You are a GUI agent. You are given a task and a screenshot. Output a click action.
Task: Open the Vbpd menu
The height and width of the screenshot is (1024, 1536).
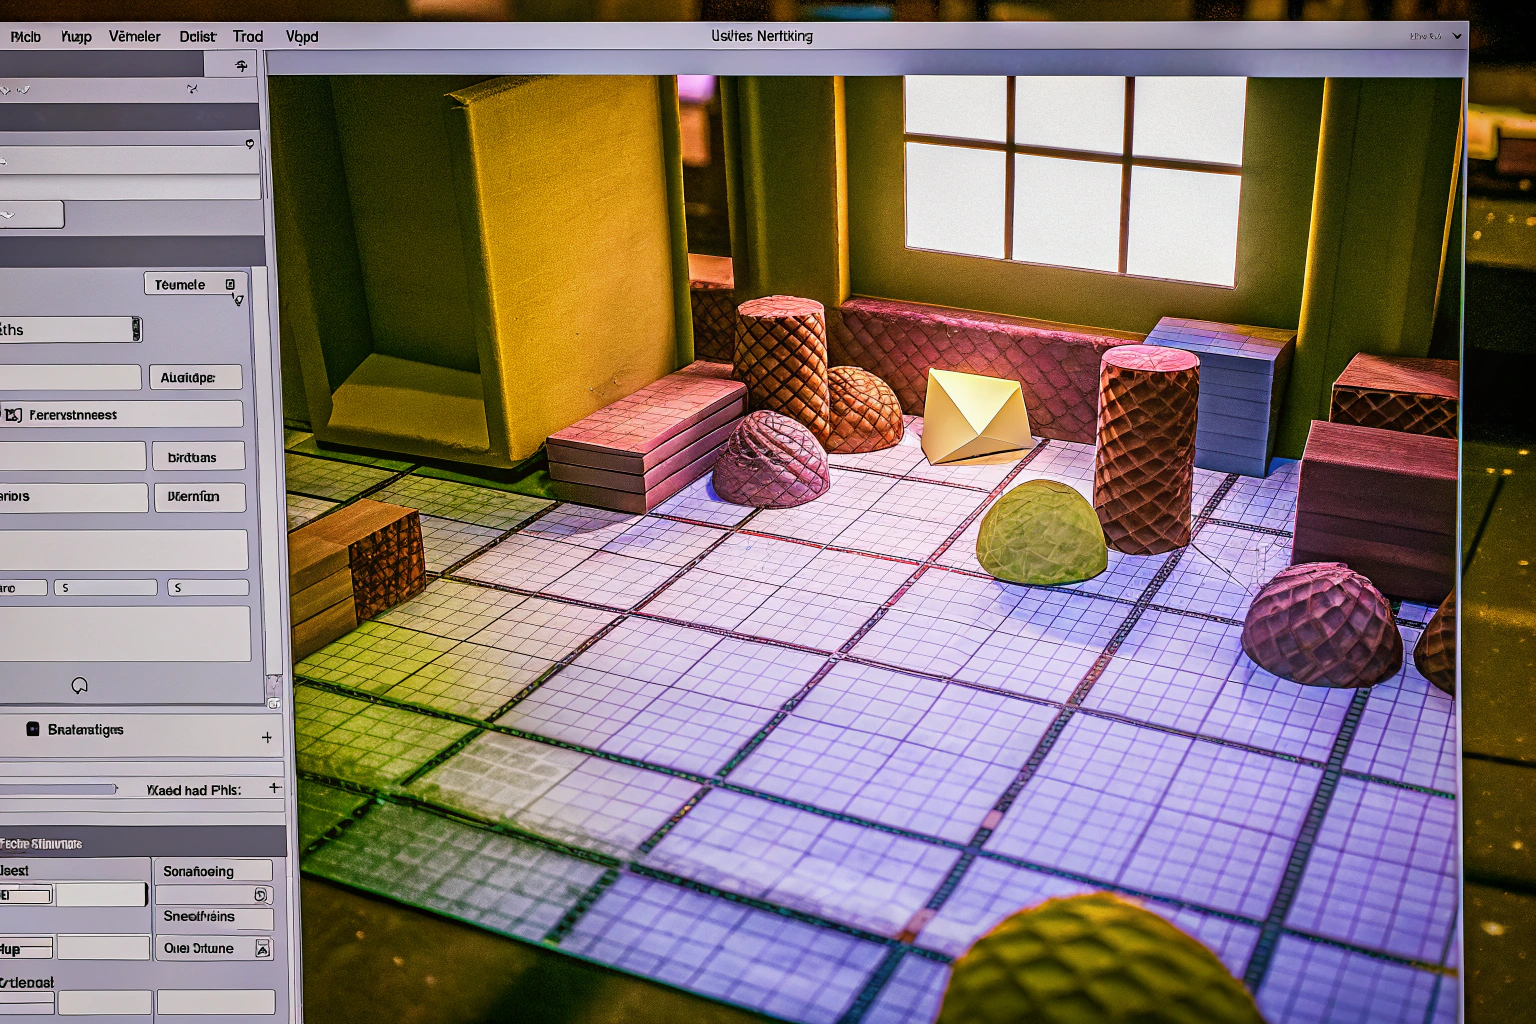tap(302, 37)
